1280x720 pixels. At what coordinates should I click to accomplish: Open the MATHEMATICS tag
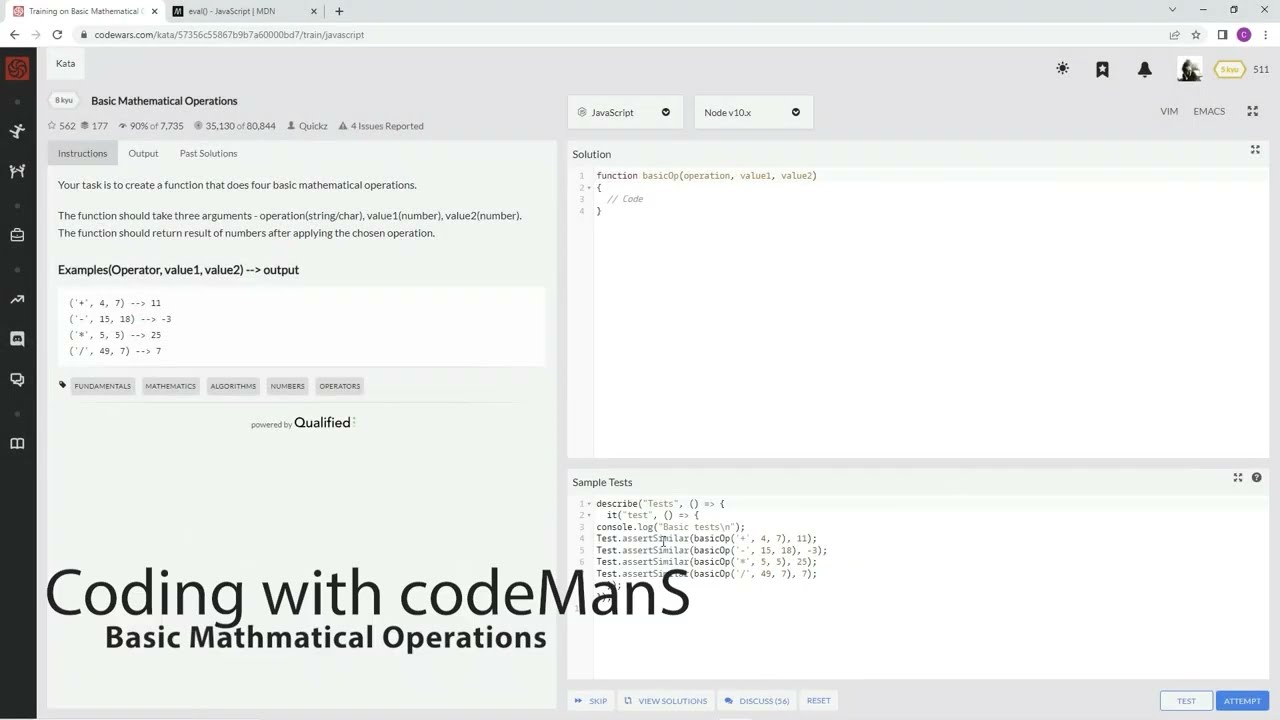pyautogui.click(x=170, y=386)
